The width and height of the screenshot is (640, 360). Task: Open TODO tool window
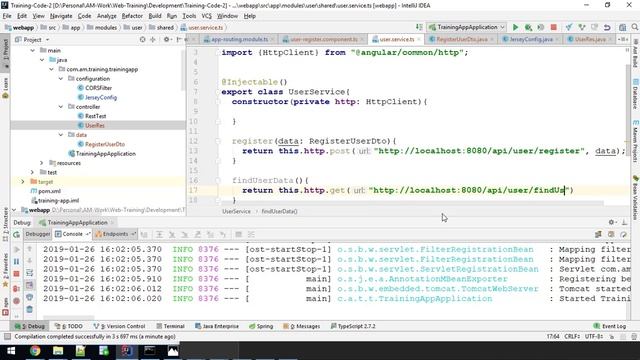point(69,327)
